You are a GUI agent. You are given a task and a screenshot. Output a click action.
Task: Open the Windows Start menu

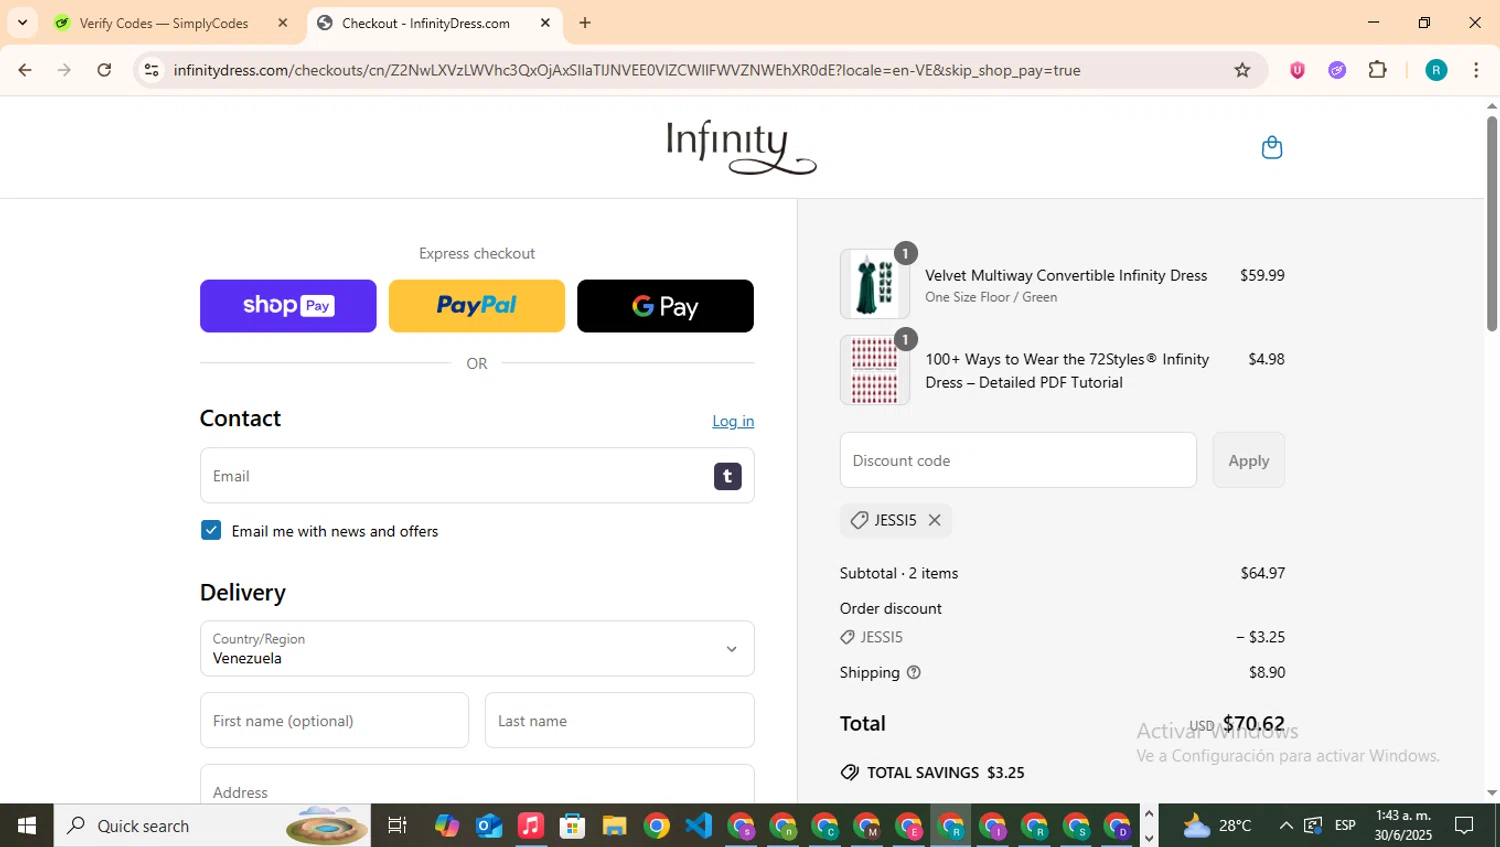tap(27, 826)
